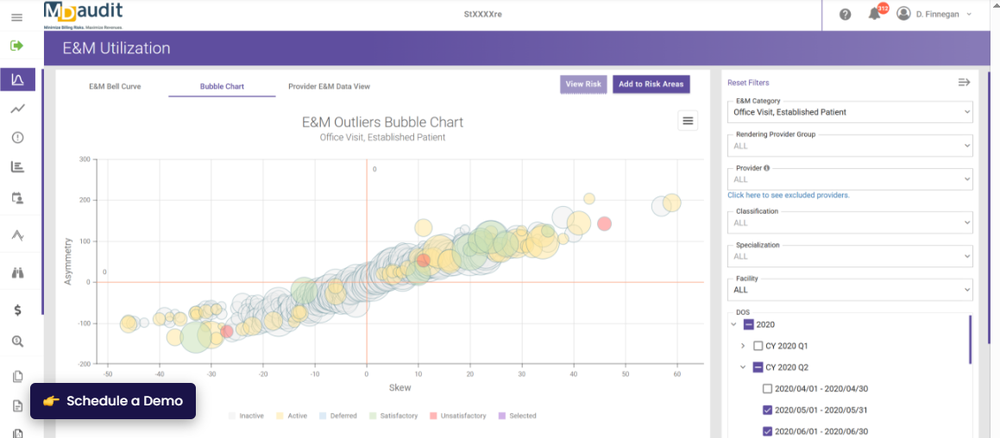Switch to the E&M Bell Curve tab
Image resolution: width=1000 pixels, height=438 pixels.
(x=114, y=86)
